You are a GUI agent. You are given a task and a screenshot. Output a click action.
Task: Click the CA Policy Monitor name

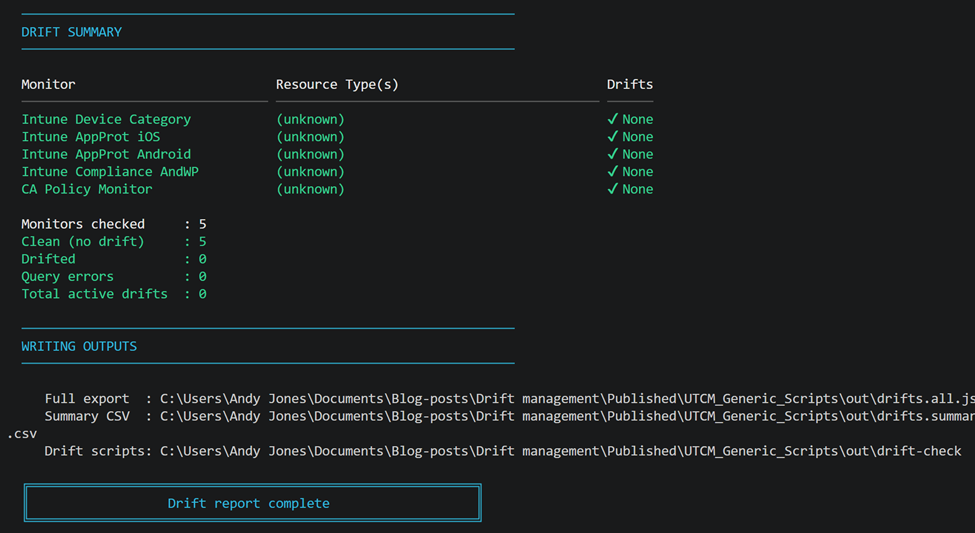87,189
